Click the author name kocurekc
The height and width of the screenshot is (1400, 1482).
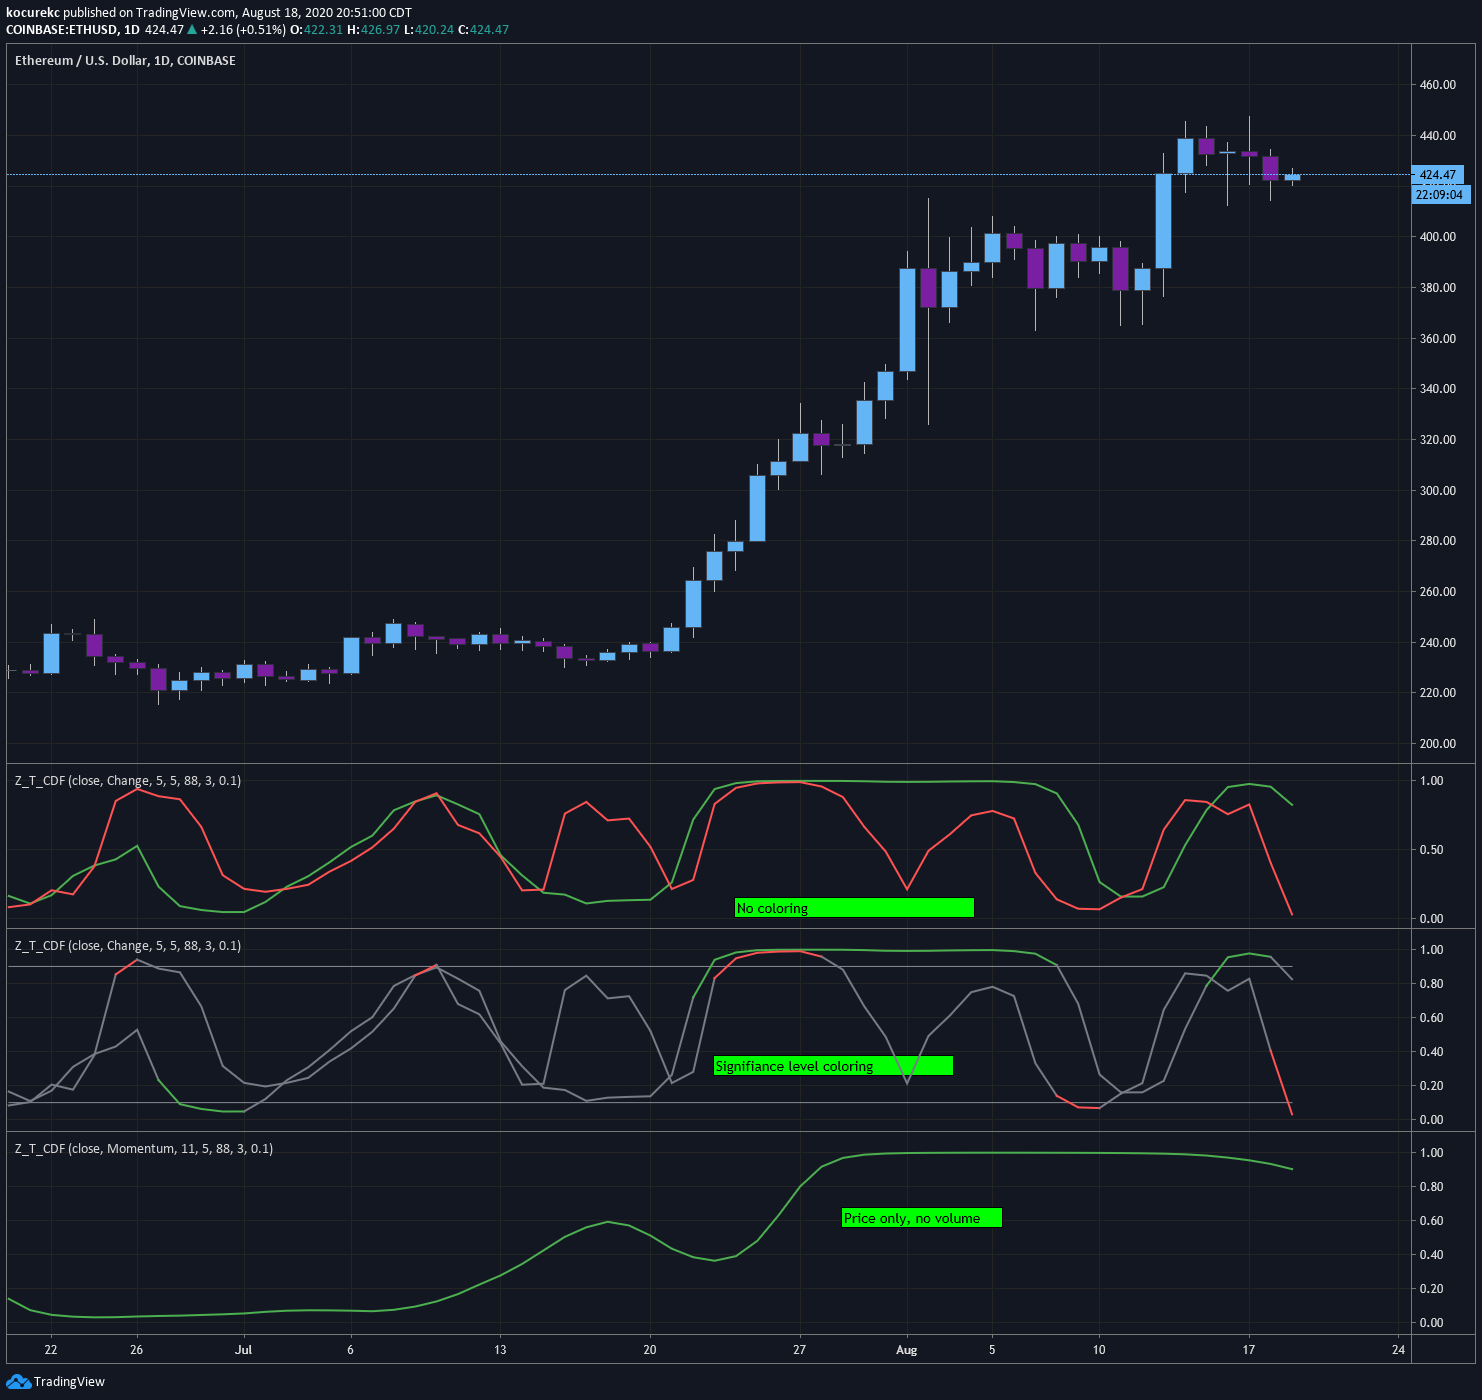coord(33,13)
